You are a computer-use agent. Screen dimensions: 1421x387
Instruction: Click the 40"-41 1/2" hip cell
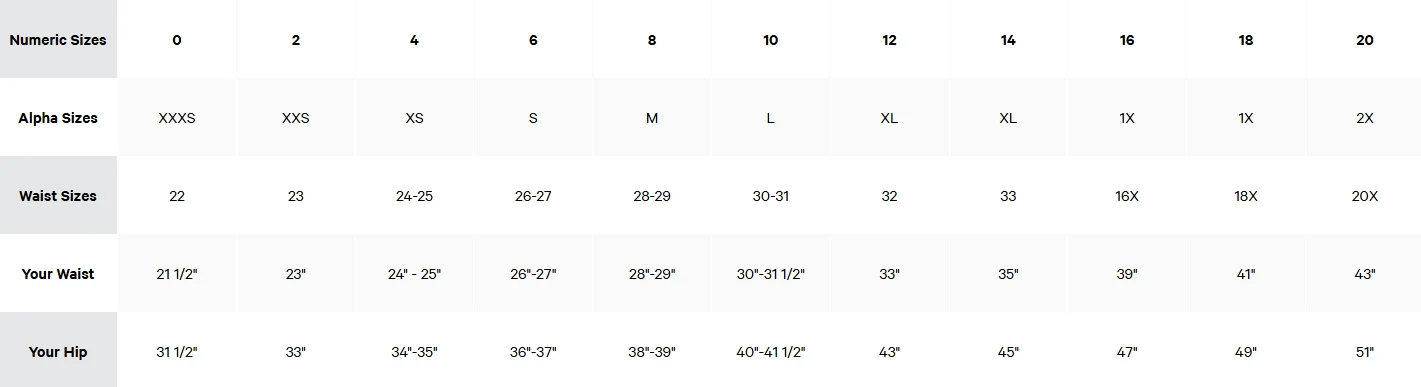(770, 352)
